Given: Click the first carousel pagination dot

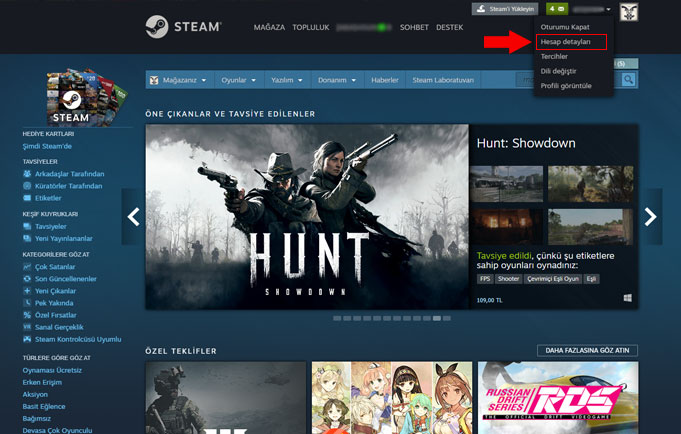Looking at the screenshot, I should [336, 317].
